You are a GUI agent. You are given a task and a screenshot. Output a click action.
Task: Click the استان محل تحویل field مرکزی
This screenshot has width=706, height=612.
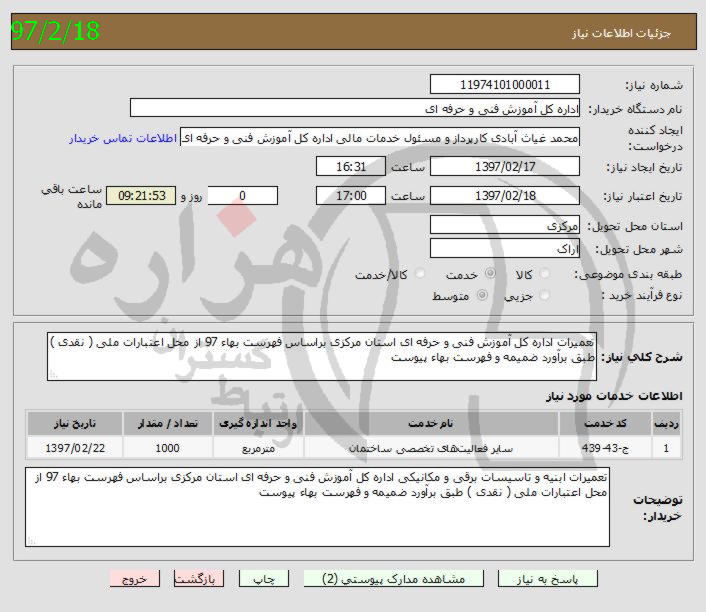pos(505,225)
